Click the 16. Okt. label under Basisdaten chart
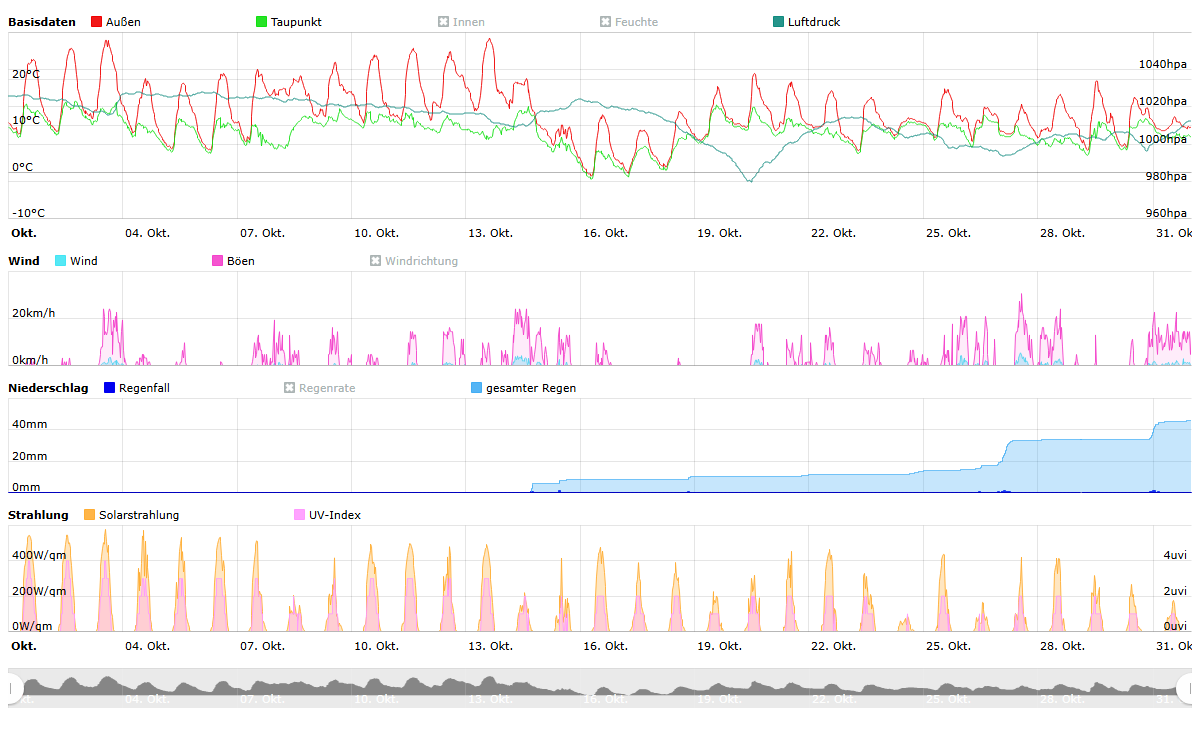Image resolution: width=1200 pixels, height=750 pixels. pos(605,233)
